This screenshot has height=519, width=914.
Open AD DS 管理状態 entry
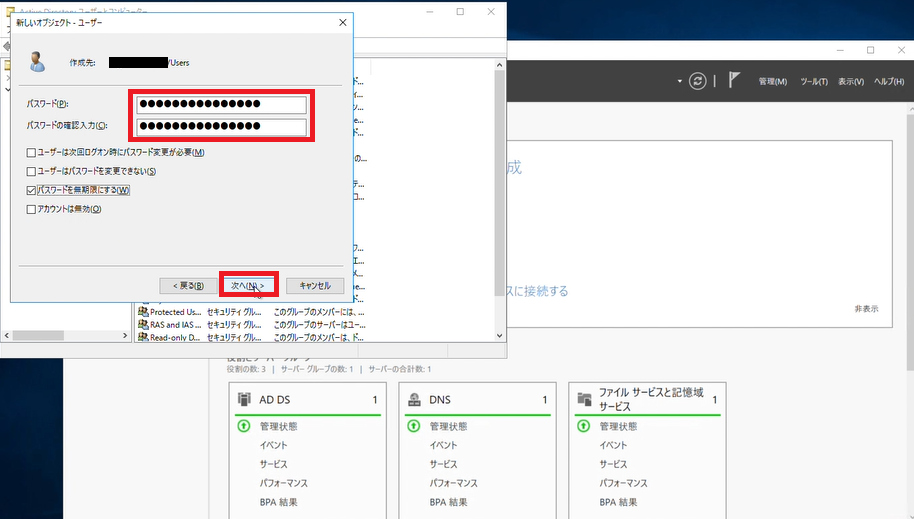pos(279,426)
